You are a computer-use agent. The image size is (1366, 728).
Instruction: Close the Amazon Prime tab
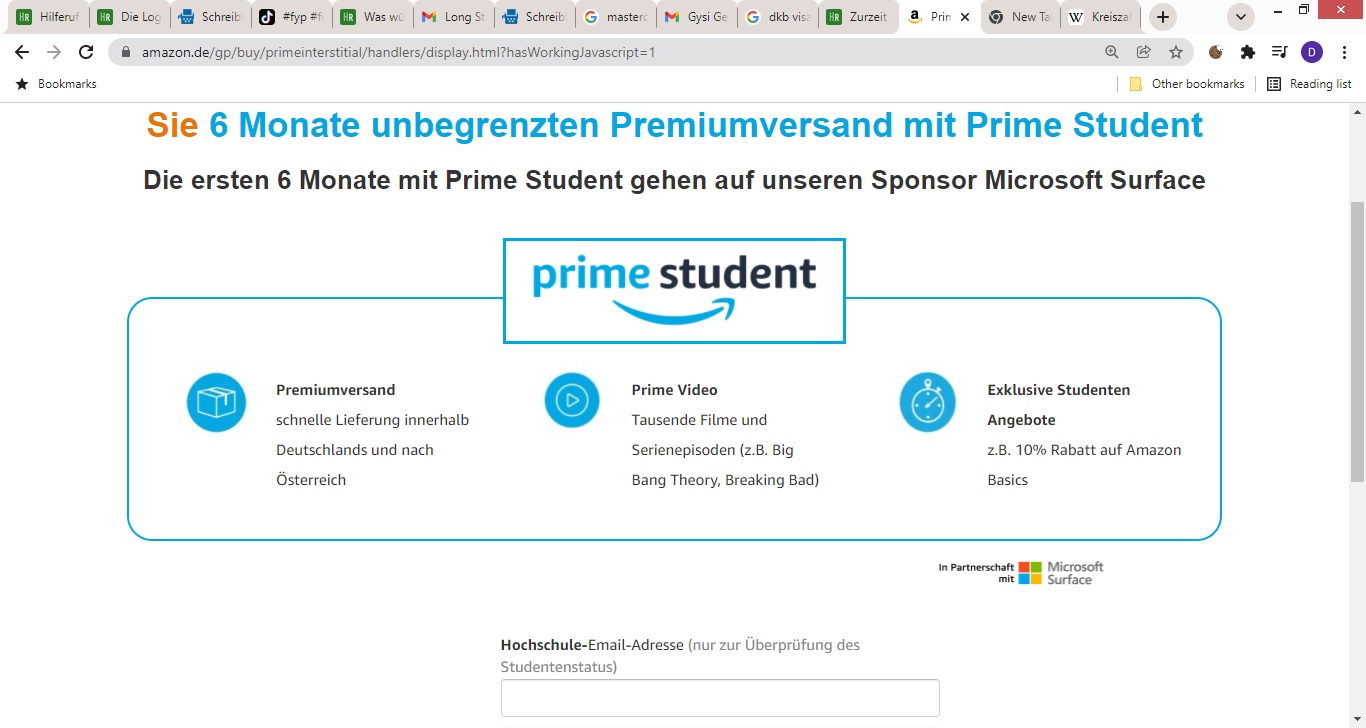[964, 17]
